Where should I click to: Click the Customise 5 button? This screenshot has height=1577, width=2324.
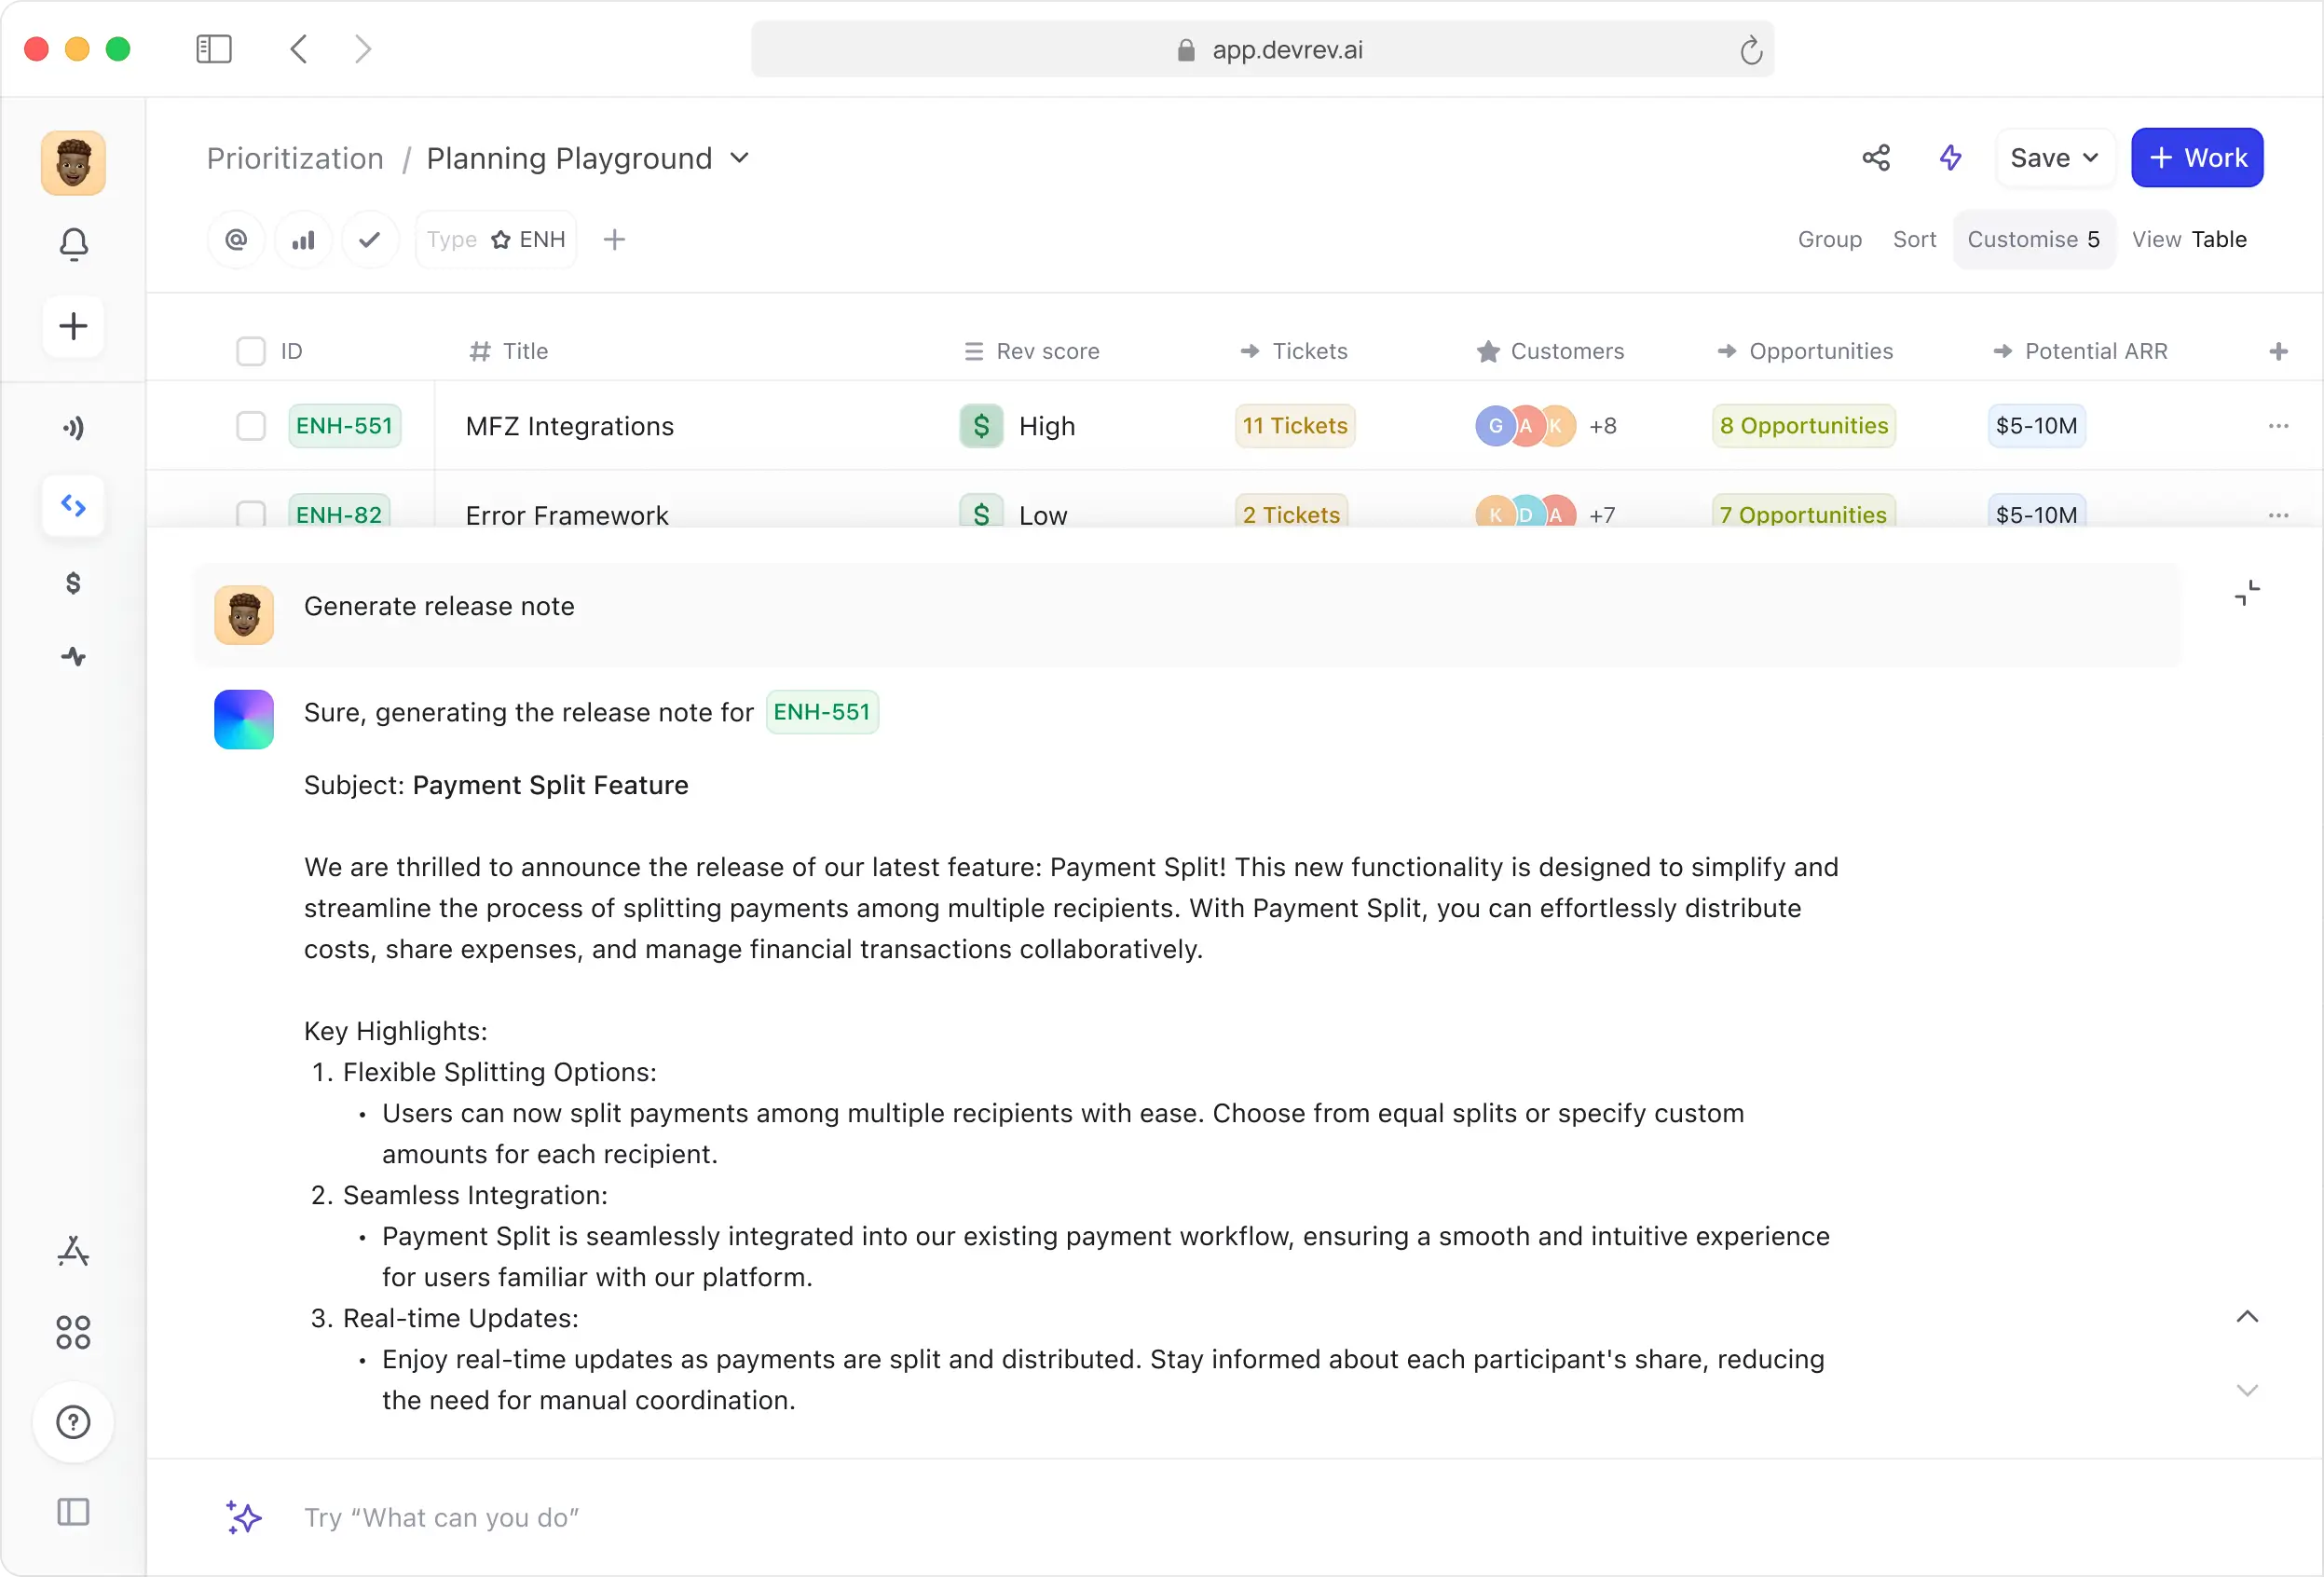coord(2033,240)
